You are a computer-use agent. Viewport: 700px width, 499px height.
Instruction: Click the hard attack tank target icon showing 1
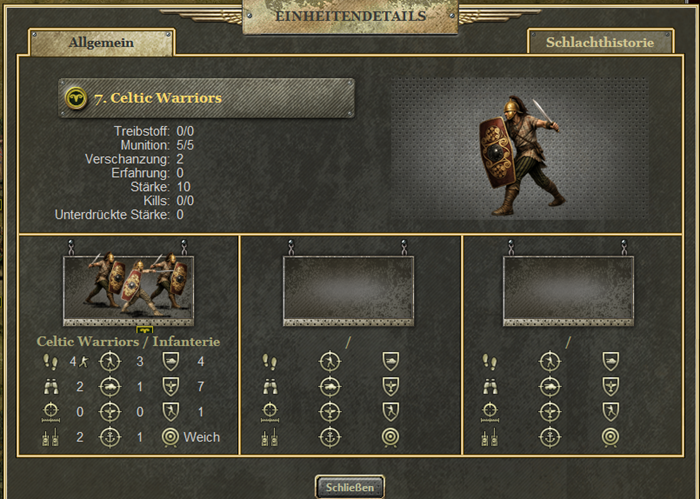coord(110,387)
